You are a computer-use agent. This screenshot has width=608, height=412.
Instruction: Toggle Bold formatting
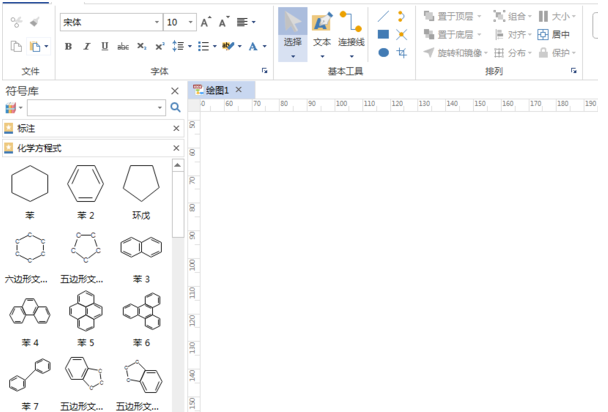68,47
